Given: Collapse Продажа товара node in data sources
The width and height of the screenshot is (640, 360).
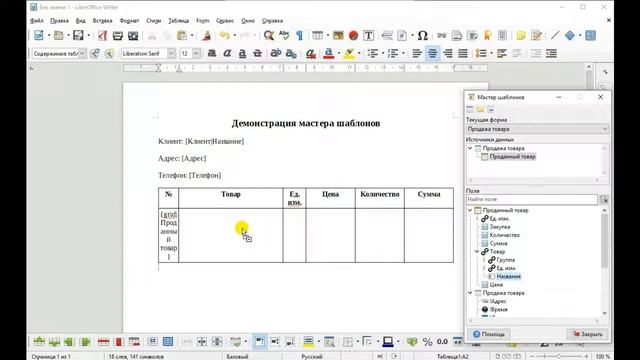Looking at the screenshot, I should click(470, 148).
